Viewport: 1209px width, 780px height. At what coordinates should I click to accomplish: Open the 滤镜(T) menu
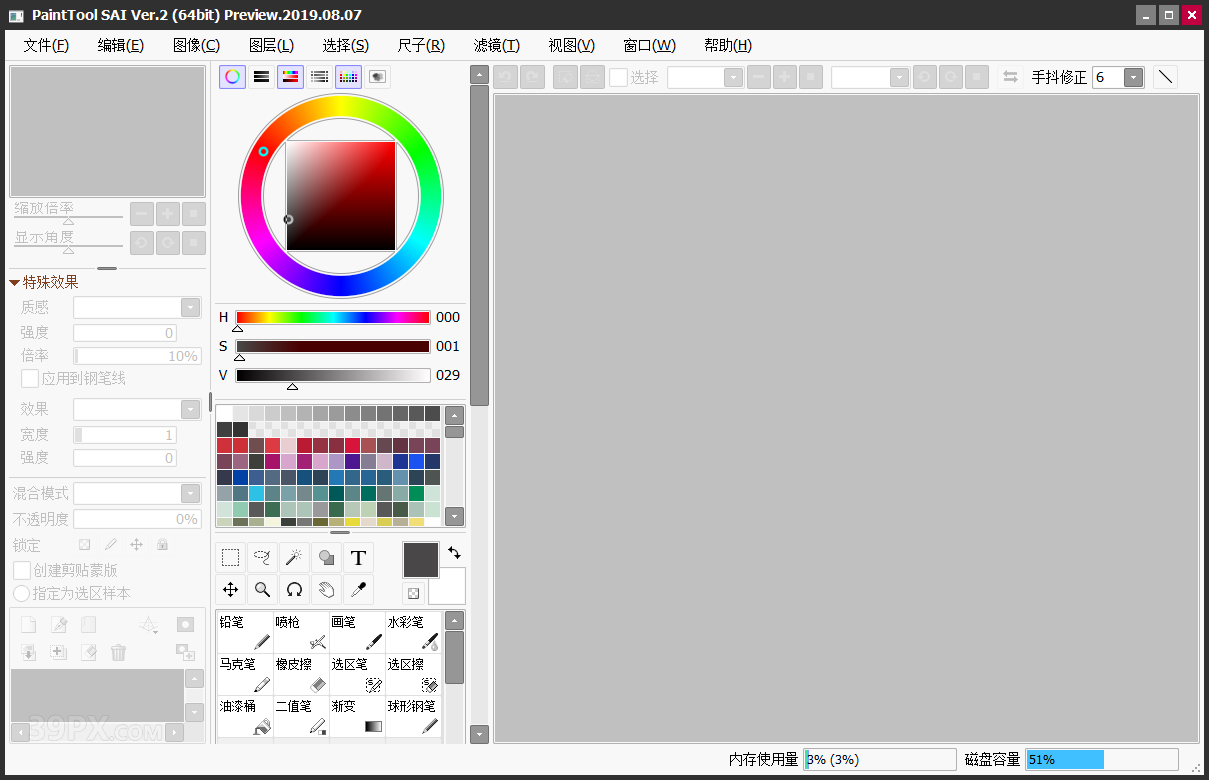point(497,45)
